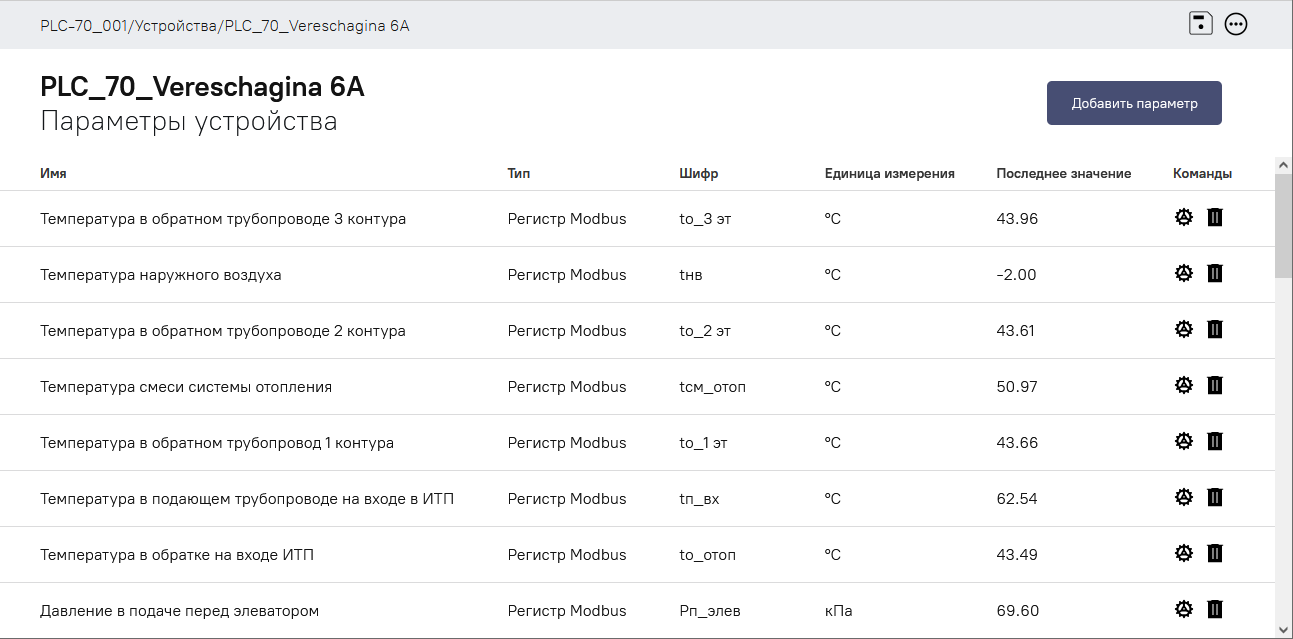The width and height of the screenshot is (1293, 639).
Task: Click cipher to_отоп
Action: tap(707, 554)
